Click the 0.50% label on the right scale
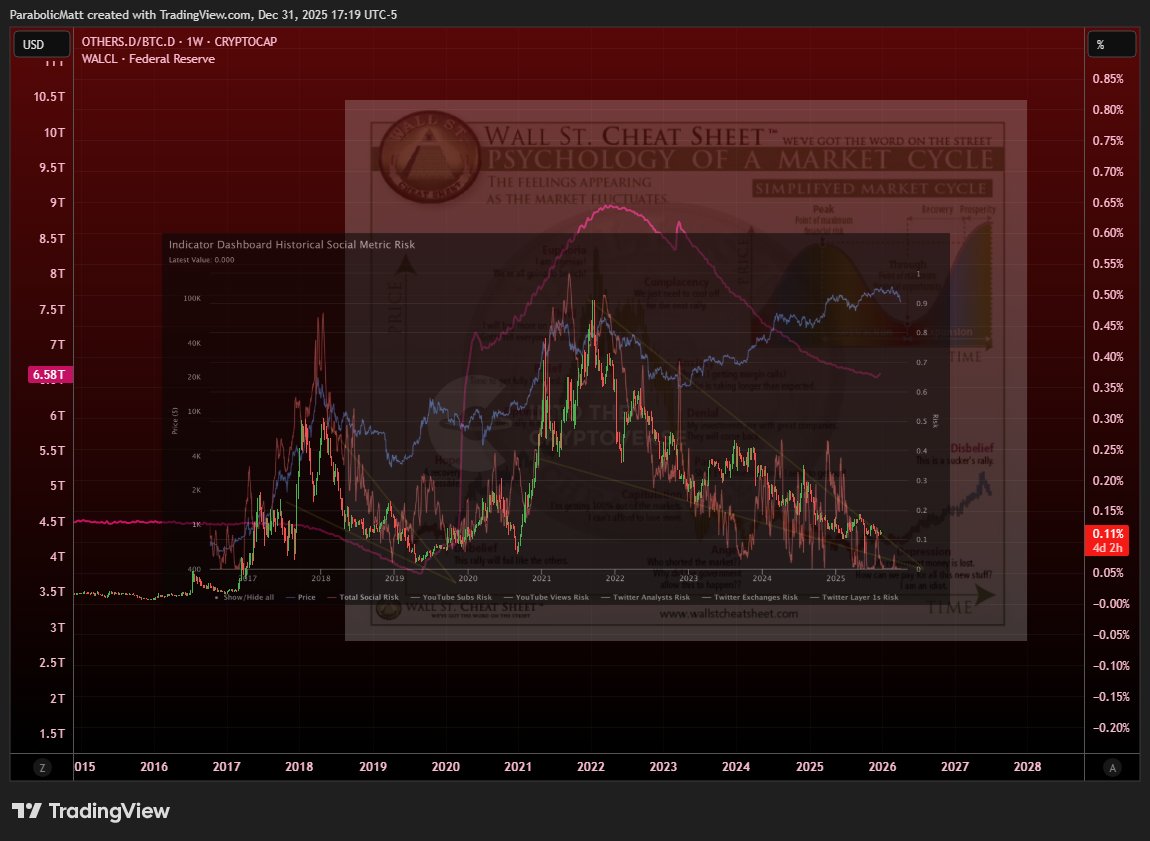 pyautogui.click(x=1107, y=295)
